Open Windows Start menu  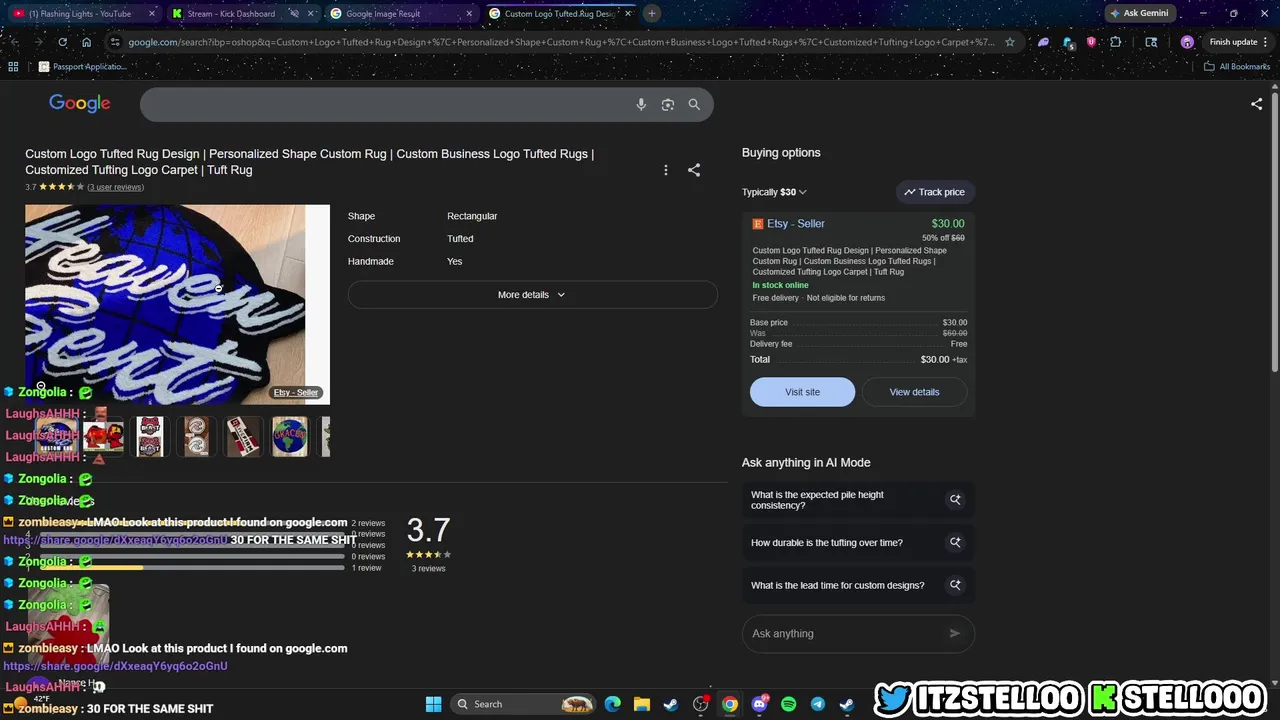tap(433, 704)
